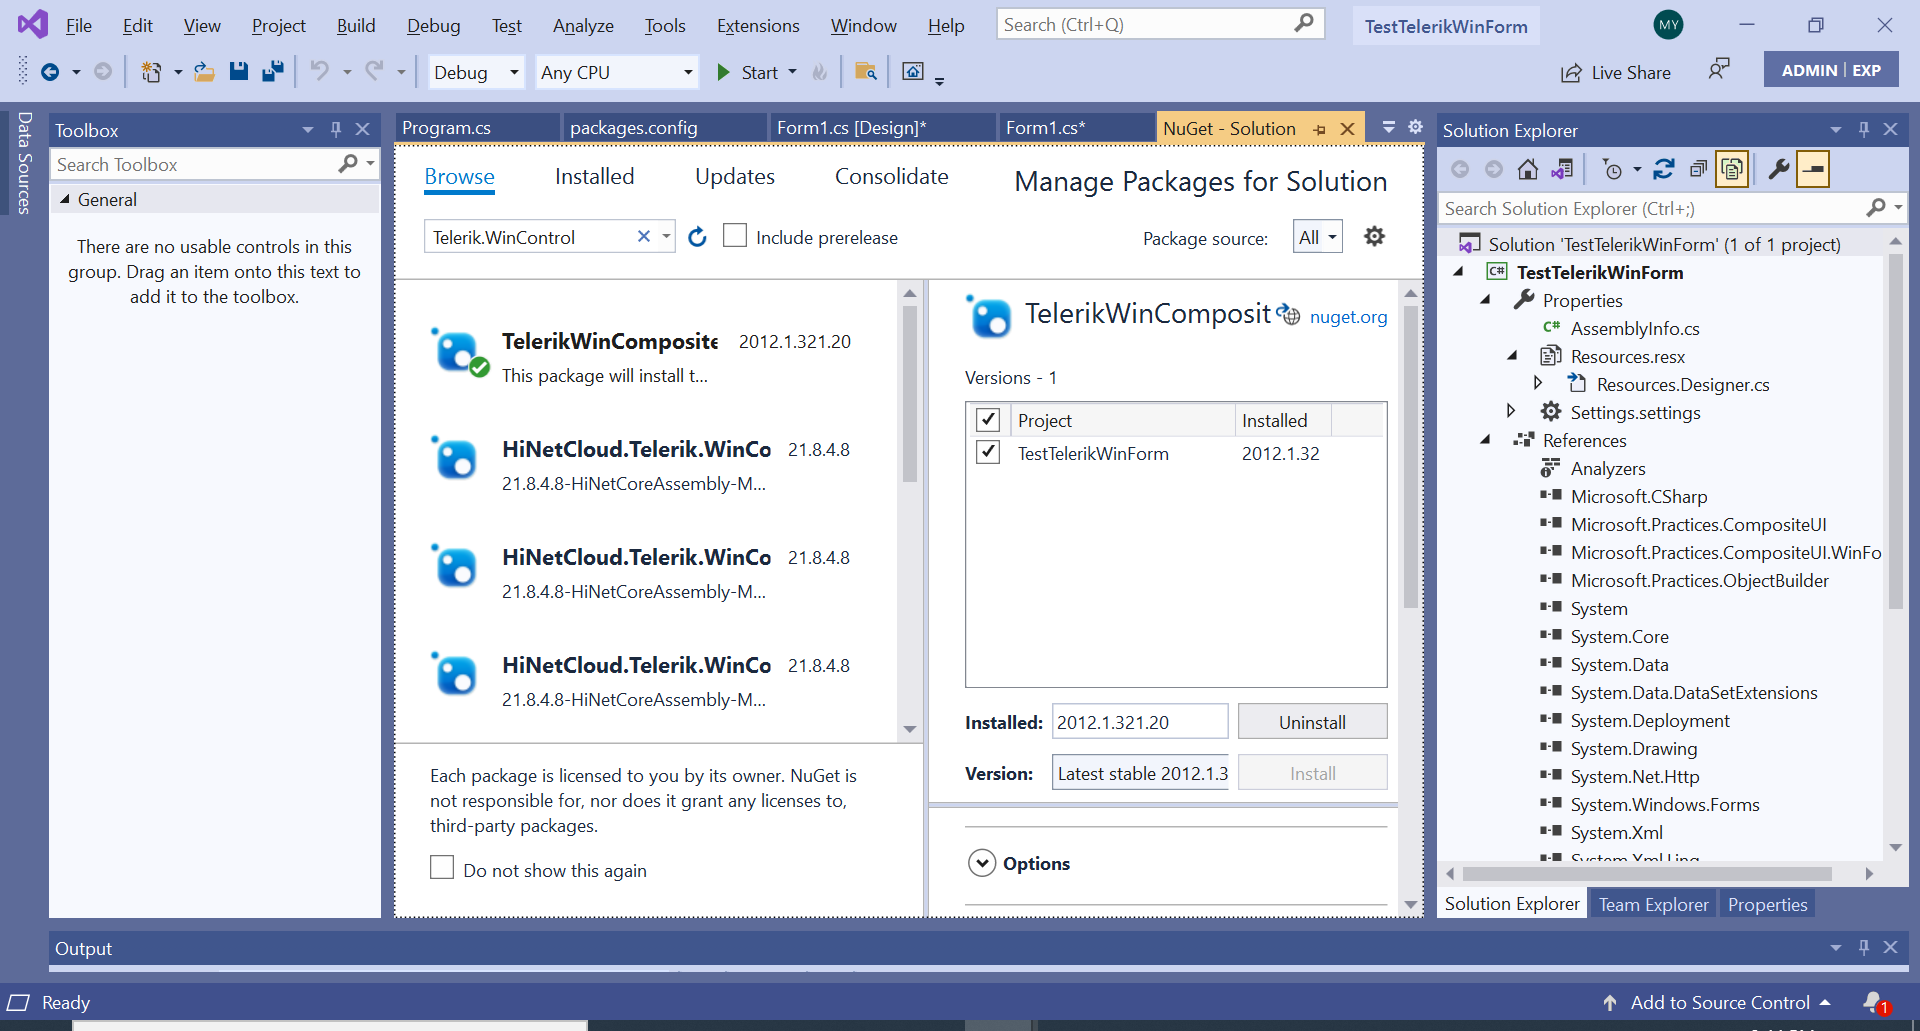This screenshot has width=1920, height=1031.
Task: Check 'Do not show this again'
Action: click(x=442, y=867)
